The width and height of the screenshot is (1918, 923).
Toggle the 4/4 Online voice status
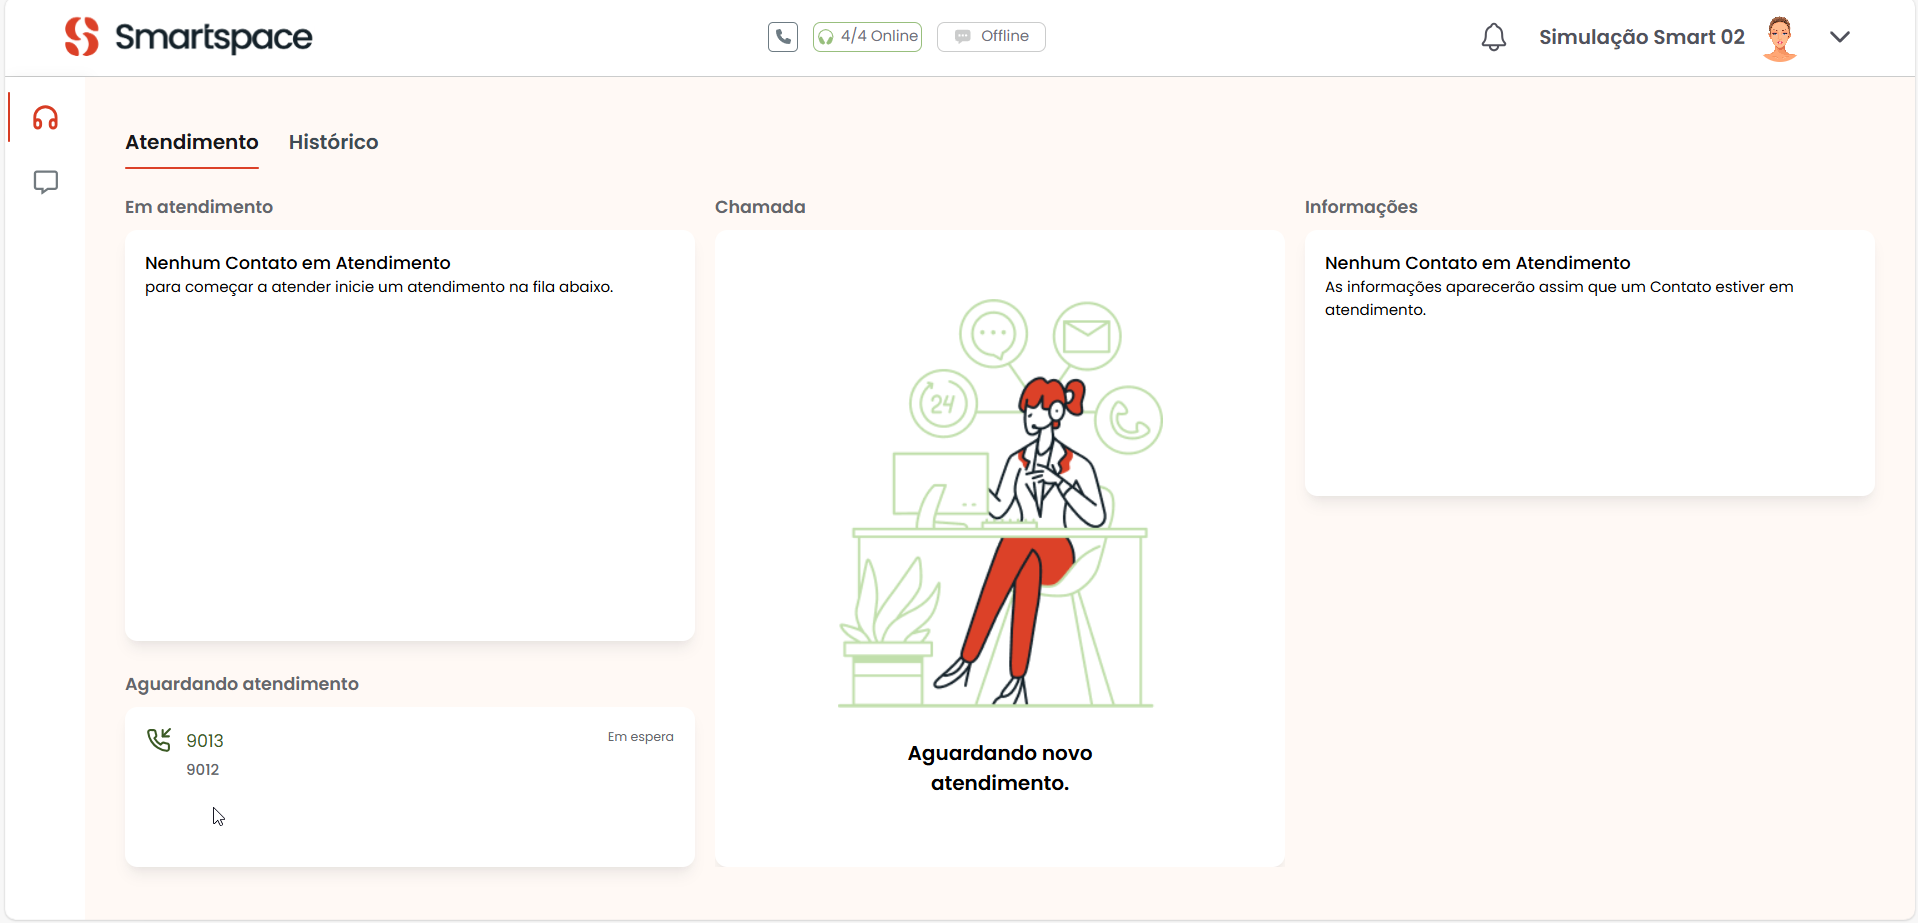(867, 37)
